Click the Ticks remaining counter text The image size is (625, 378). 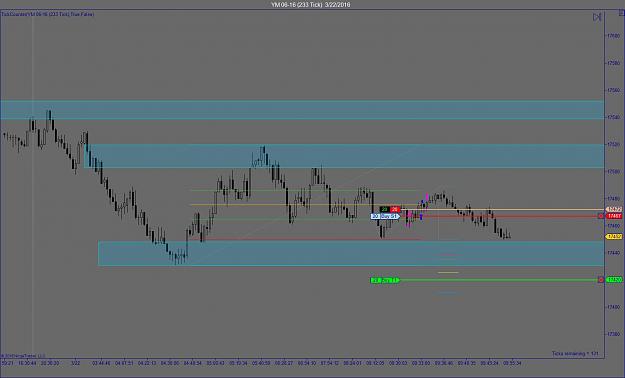point(575,354)
